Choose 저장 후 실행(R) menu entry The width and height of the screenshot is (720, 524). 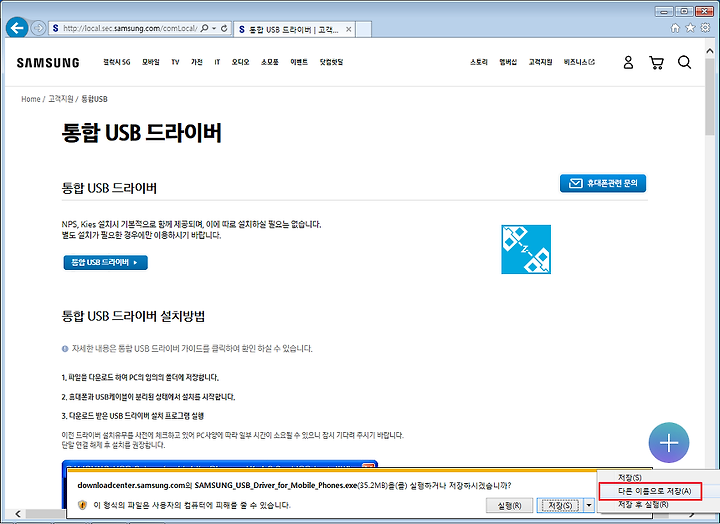643,505
